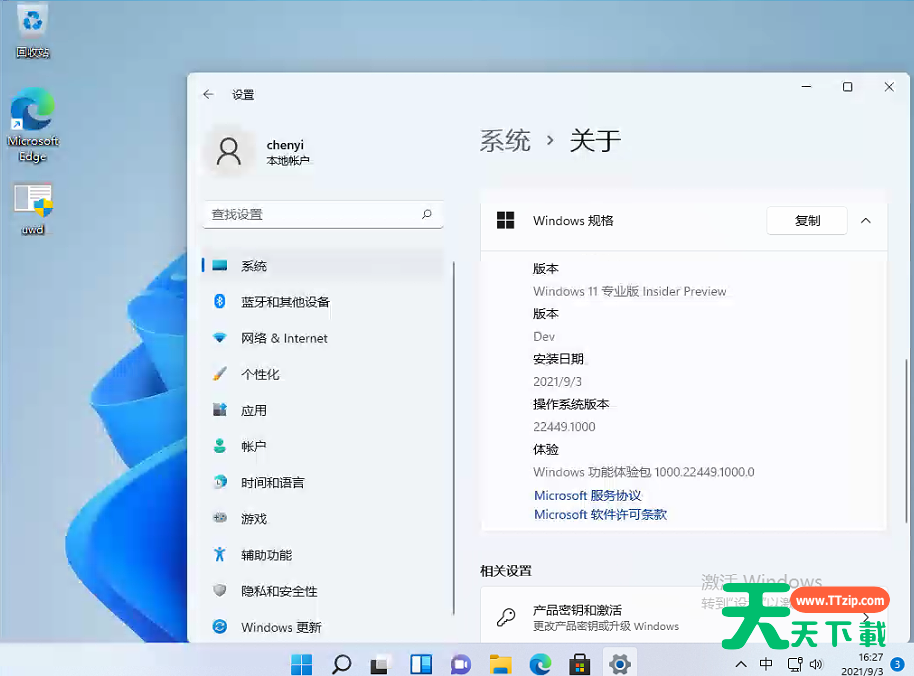Open 辅助功能 settings
The height and width of the screenshot is (676, 914).
click(268, 554)
